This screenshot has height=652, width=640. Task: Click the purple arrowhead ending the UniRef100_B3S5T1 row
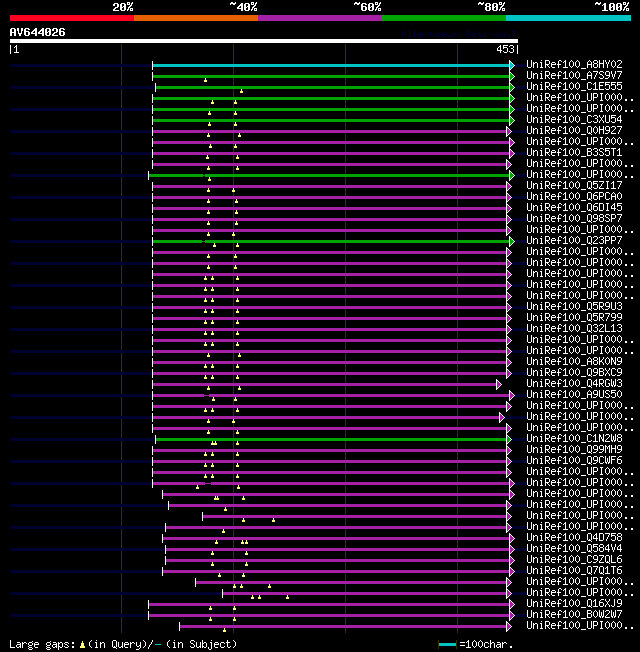(x=512, y=153)
